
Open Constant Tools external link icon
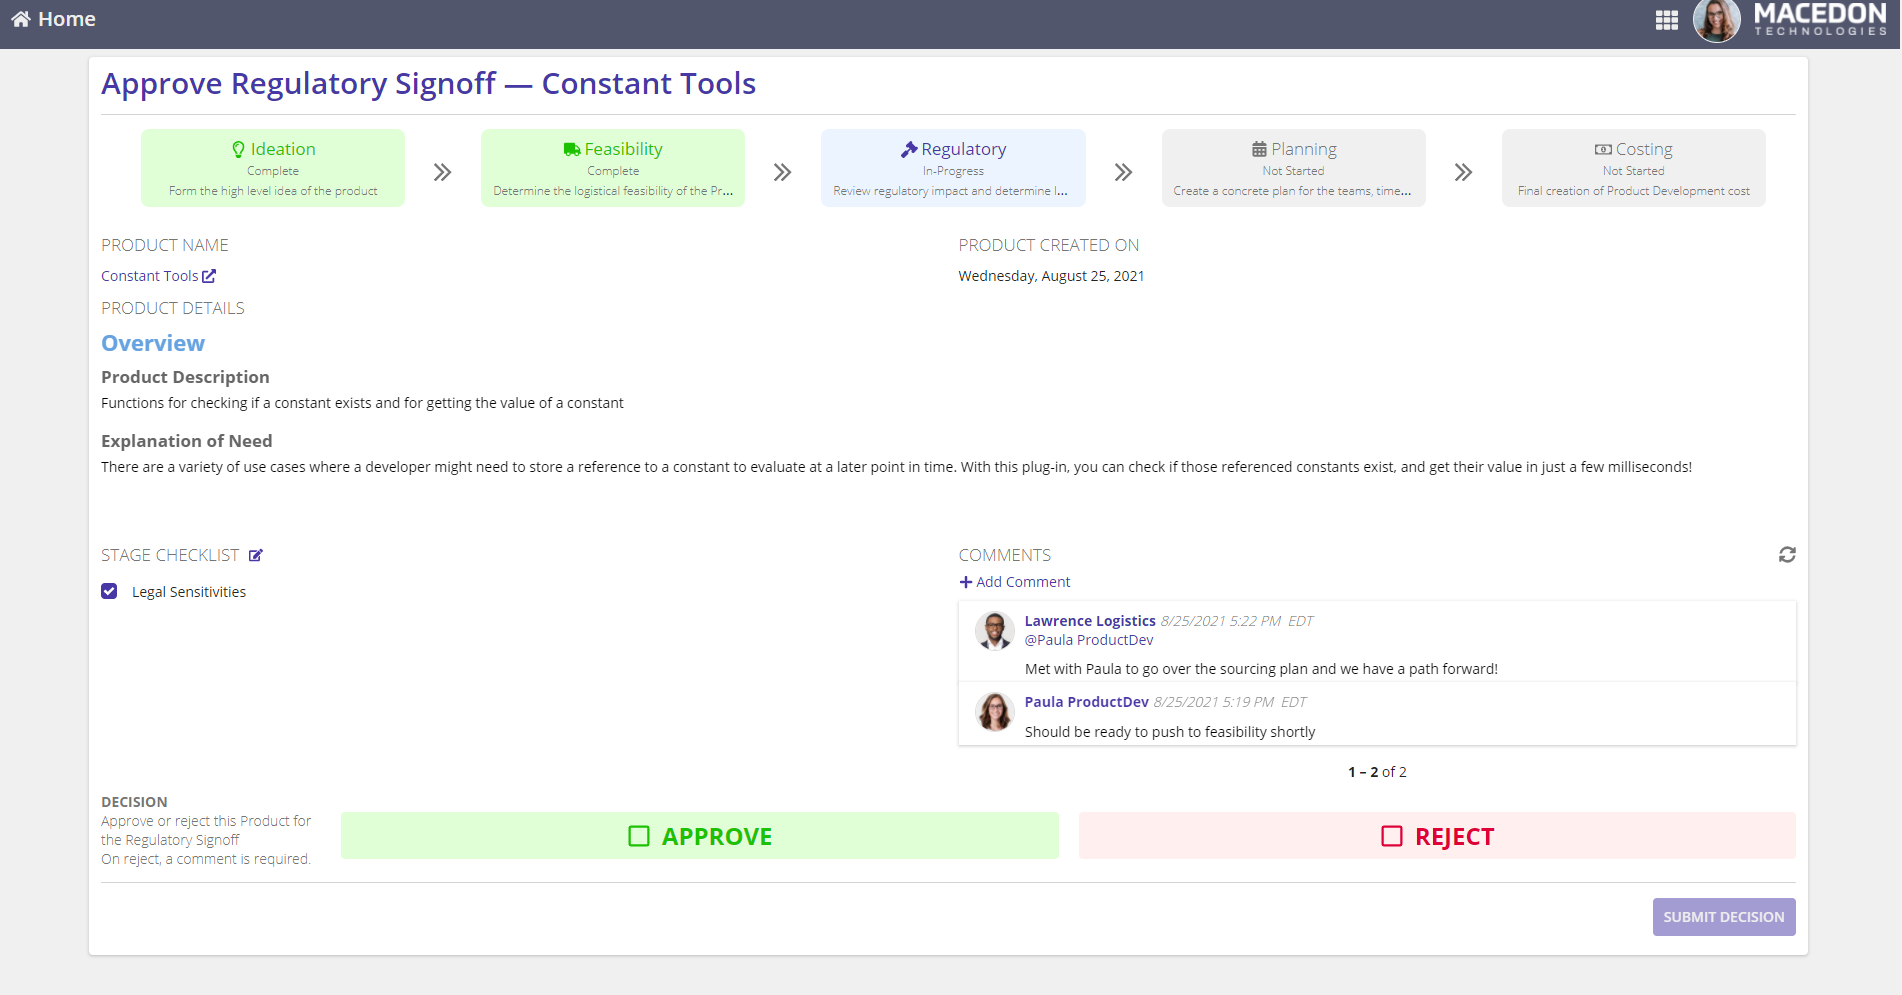tap(209, 276)
